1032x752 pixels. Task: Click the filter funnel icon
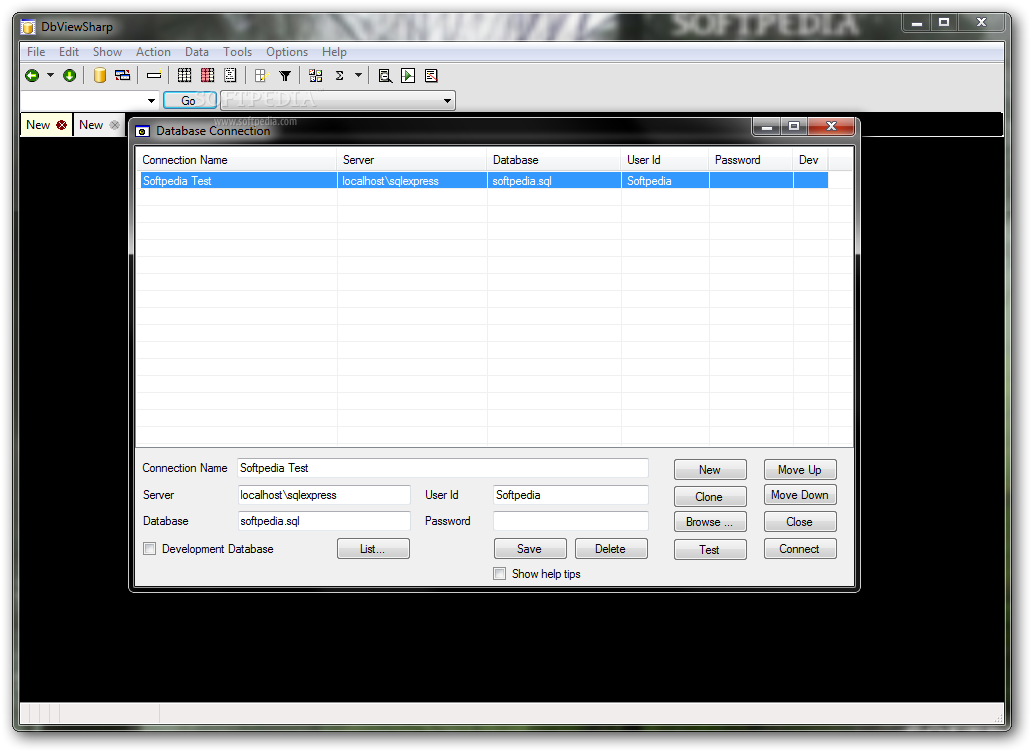pyautogui.click(x=285, y=76)
